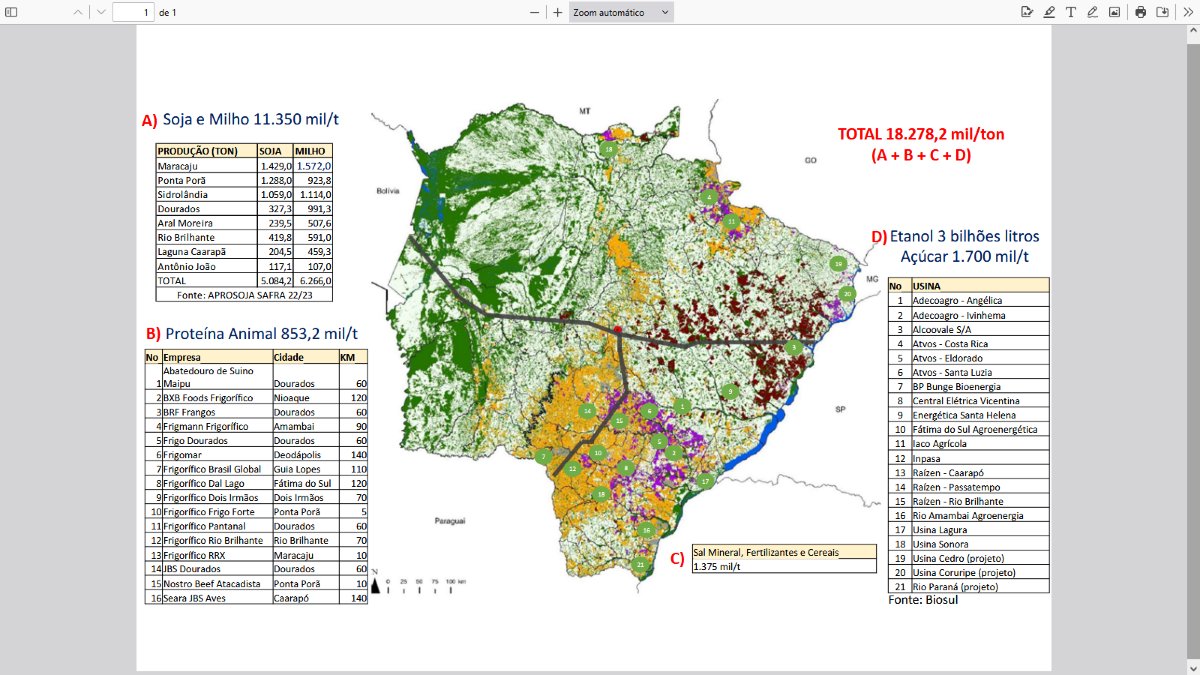Toggle the PDF viewer sidebar
This screenshot has height=675, width=1200.
pos(12,12)
